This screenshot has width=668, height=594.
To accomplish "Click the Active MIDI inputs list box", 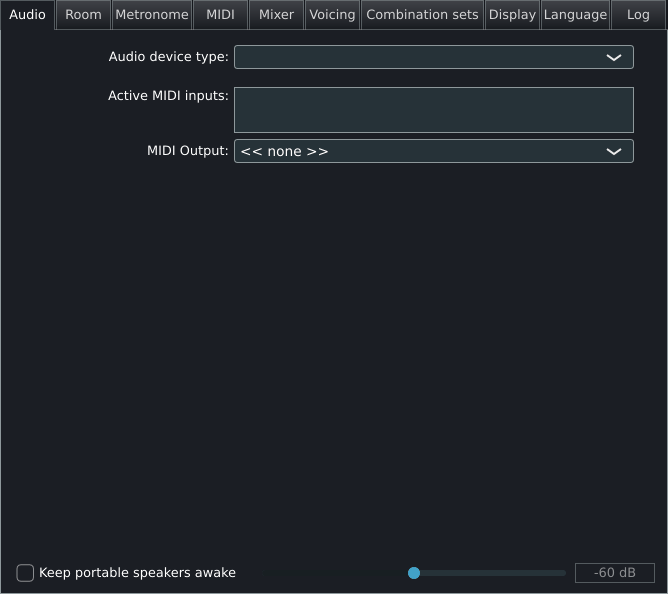I will point(434,110).
